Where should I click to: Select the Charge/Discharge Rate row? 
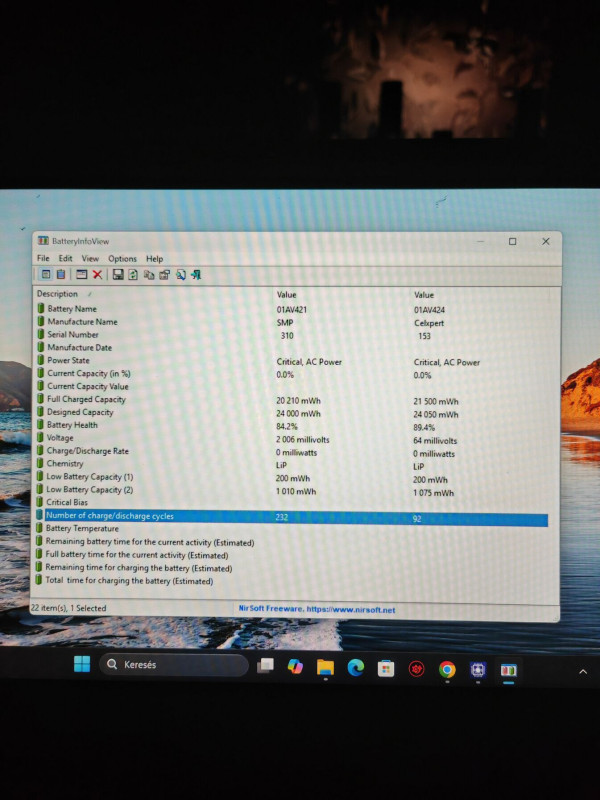pyautogui.click(x=292, y=451)
